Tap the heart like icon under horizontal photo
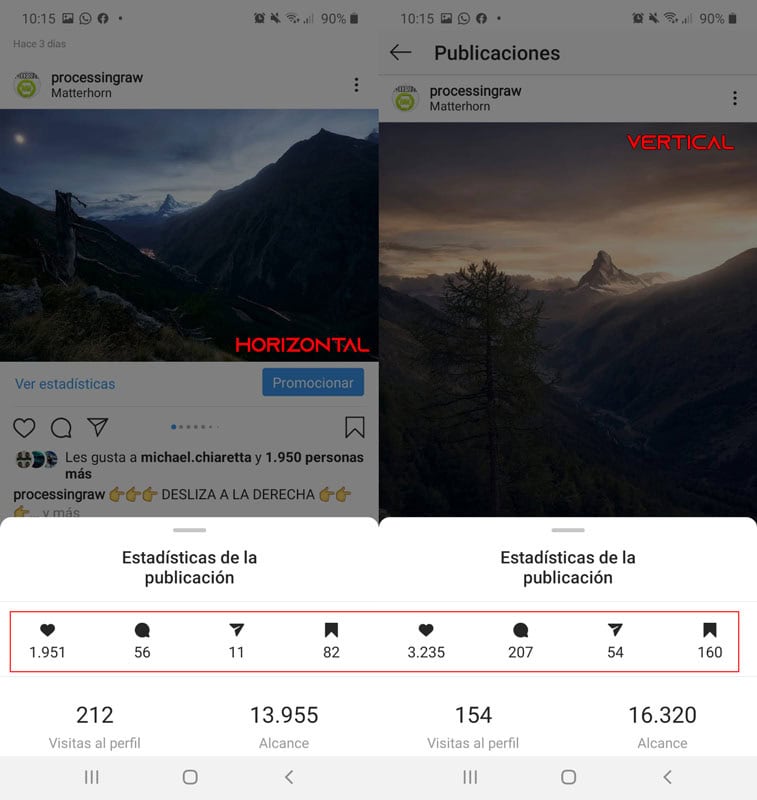Viewport: 757px width, 800px height. [x=24, y=428]
